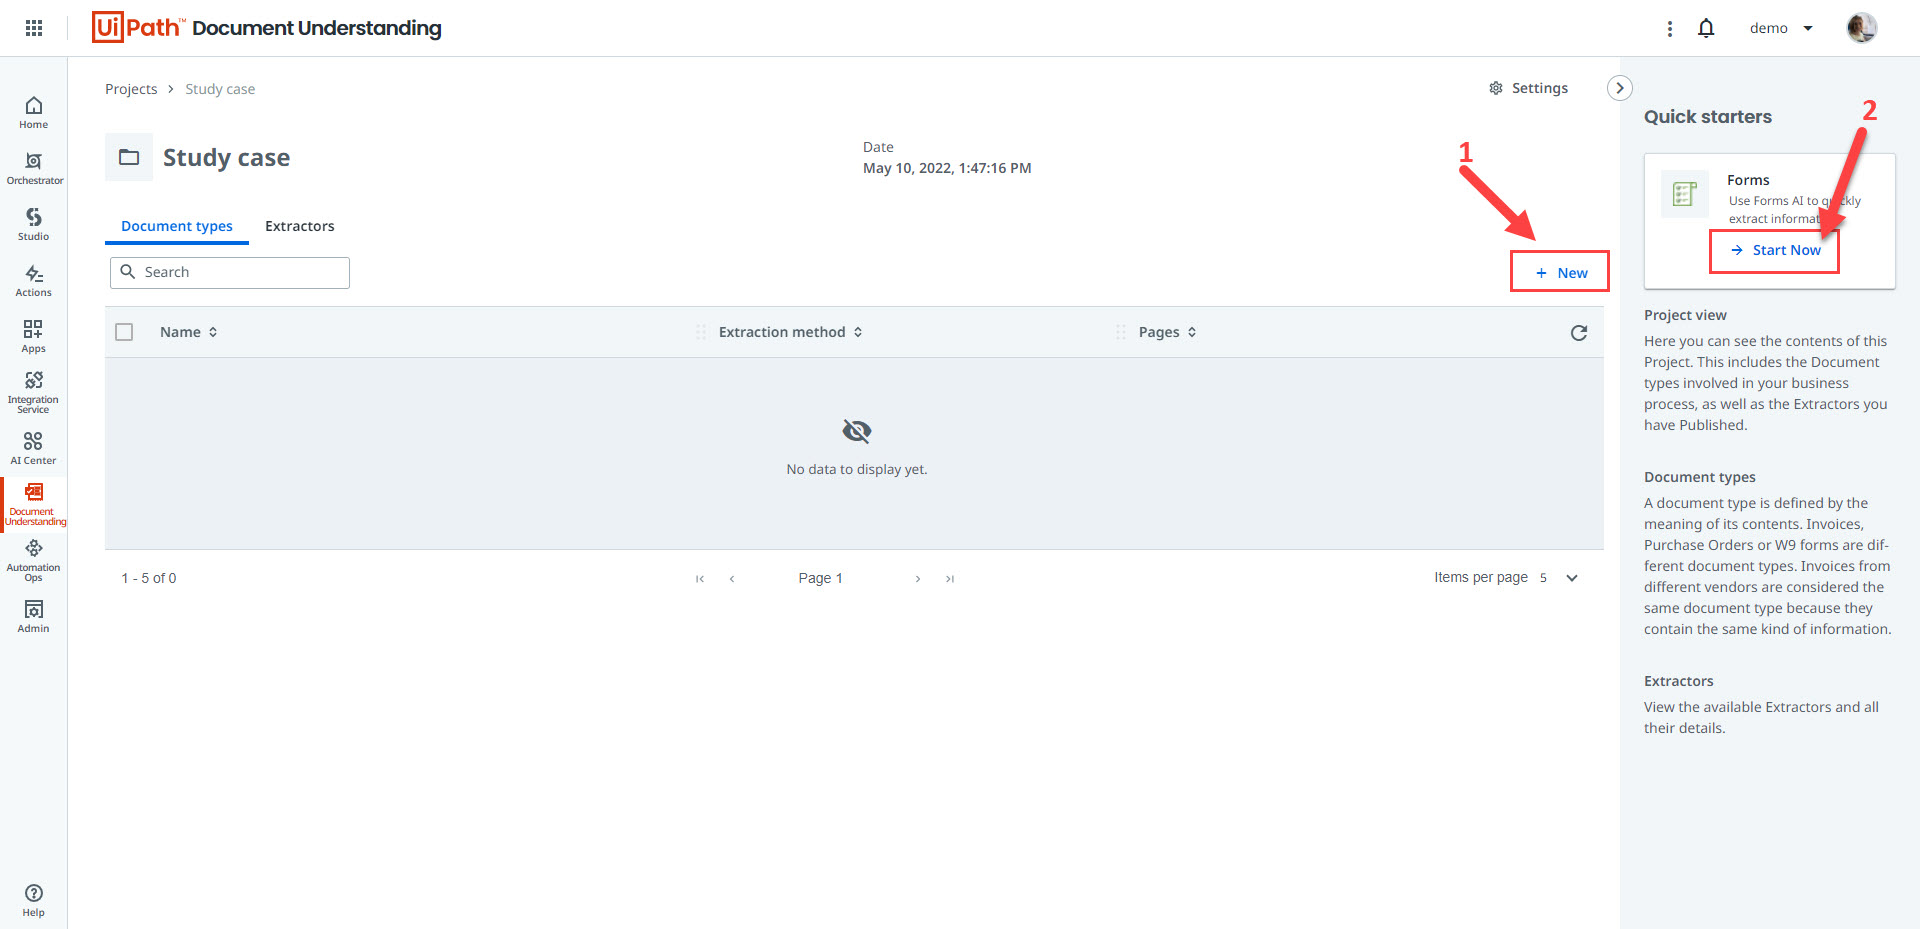This screenshot has height=929, width=1920.
Task: Switch to the Document types tab
Action: 177,226
